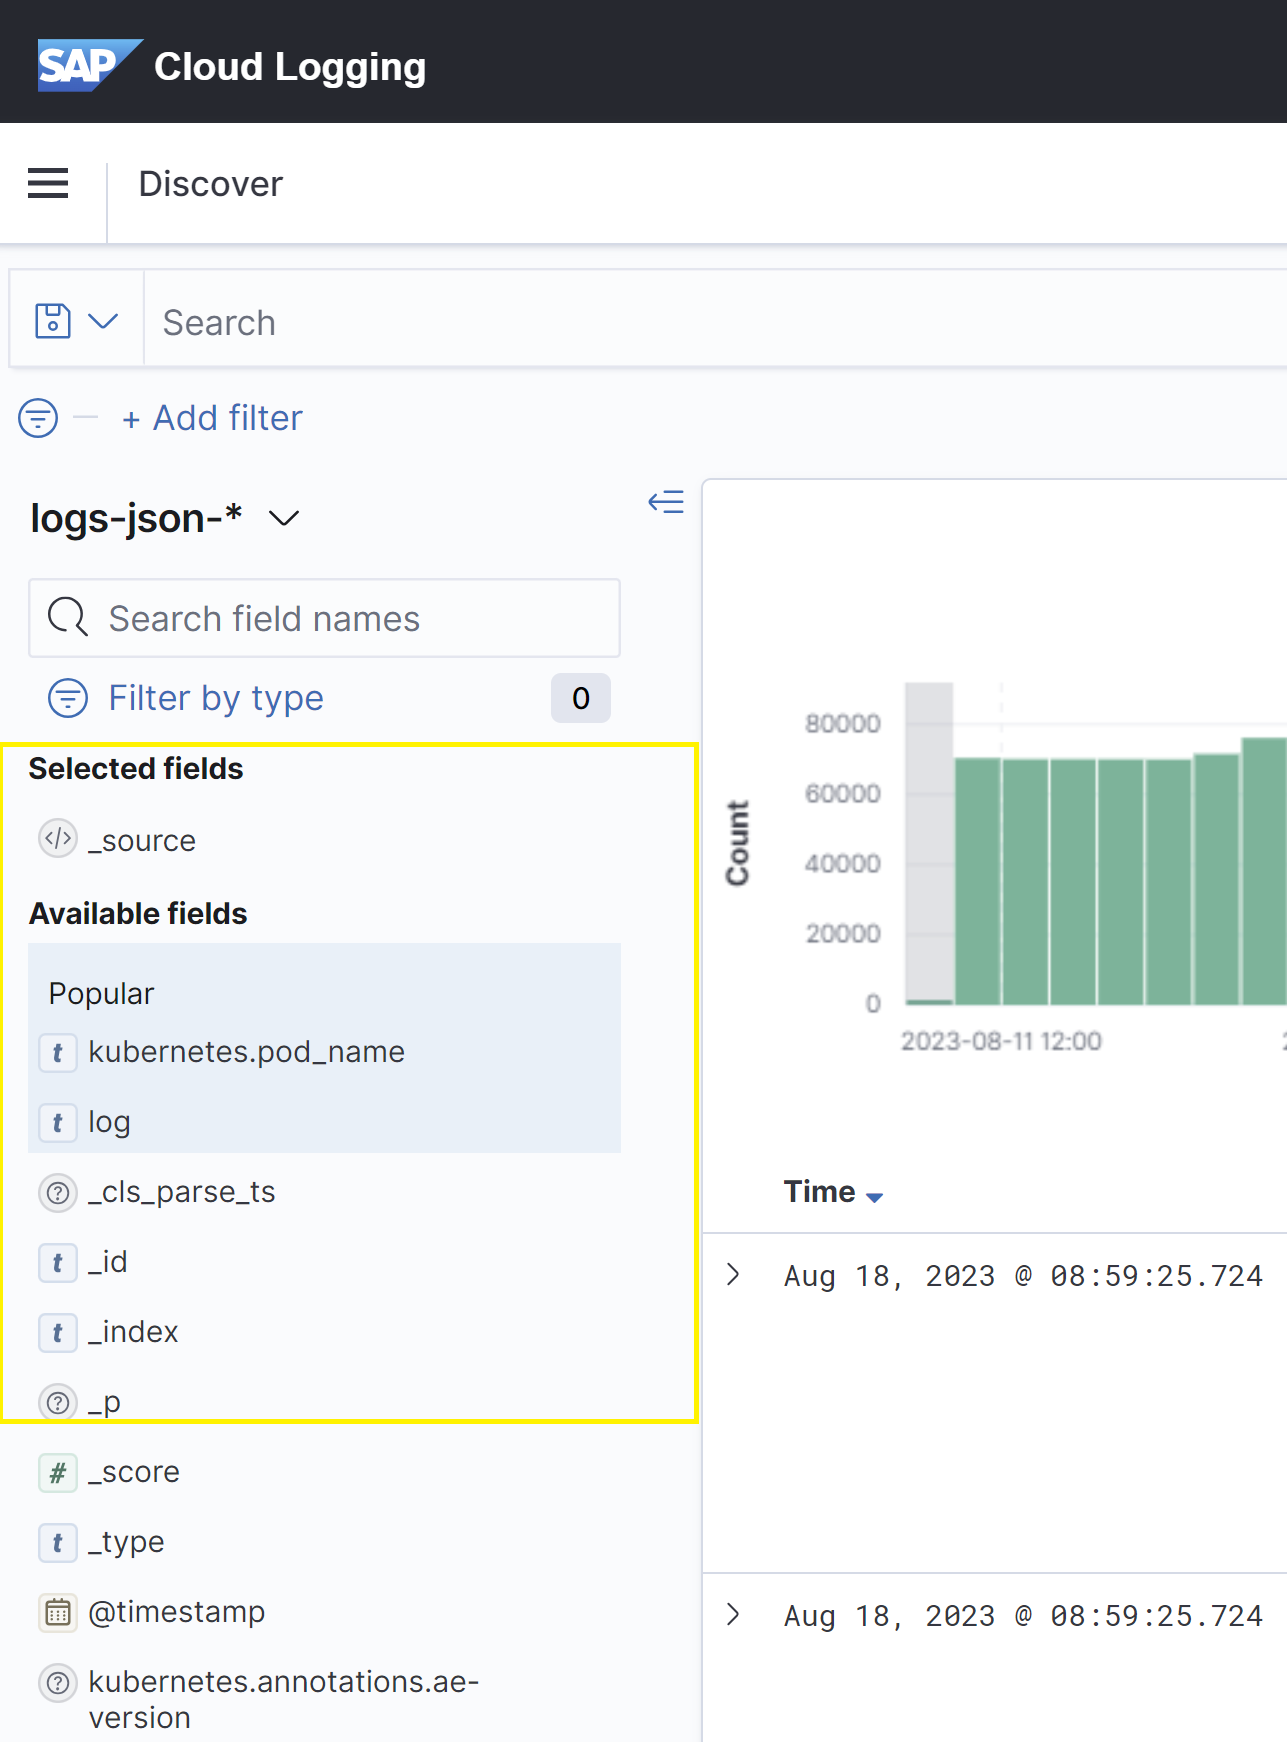The image size is (1287, 1742).
Task: Click _cls_parse_ts unknown type icon
Action: pos(58,1192)
